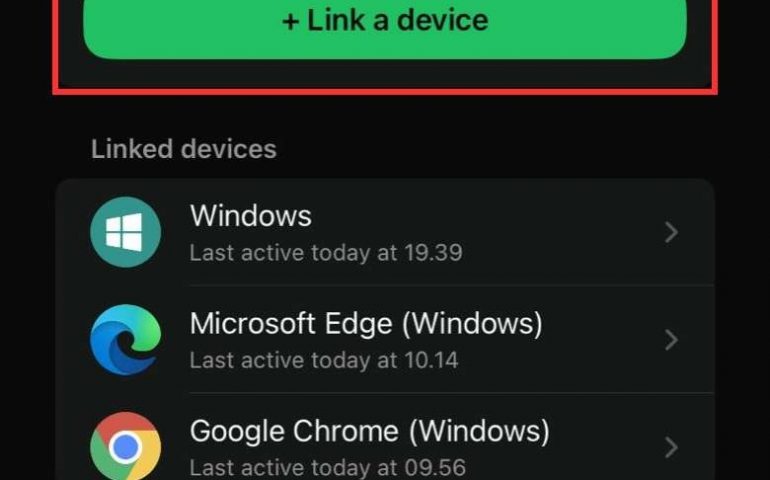Expand Microsoft Edge device chevron arrow
Image resolution: width=770 pixels, height=480 pixels.
[x=671, y=339]
